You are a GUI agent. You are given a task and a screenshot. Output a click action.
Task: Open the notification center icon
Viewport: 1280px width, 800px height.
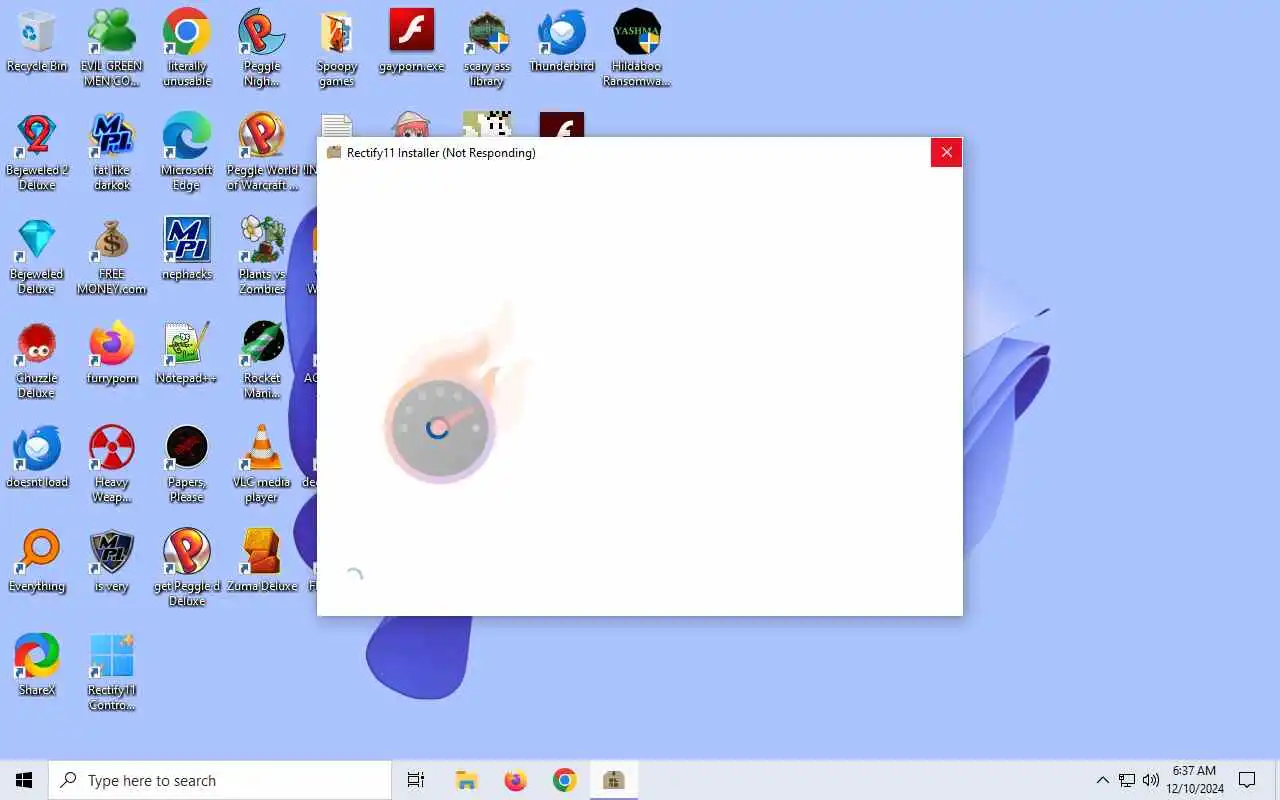click(1247, 780)
